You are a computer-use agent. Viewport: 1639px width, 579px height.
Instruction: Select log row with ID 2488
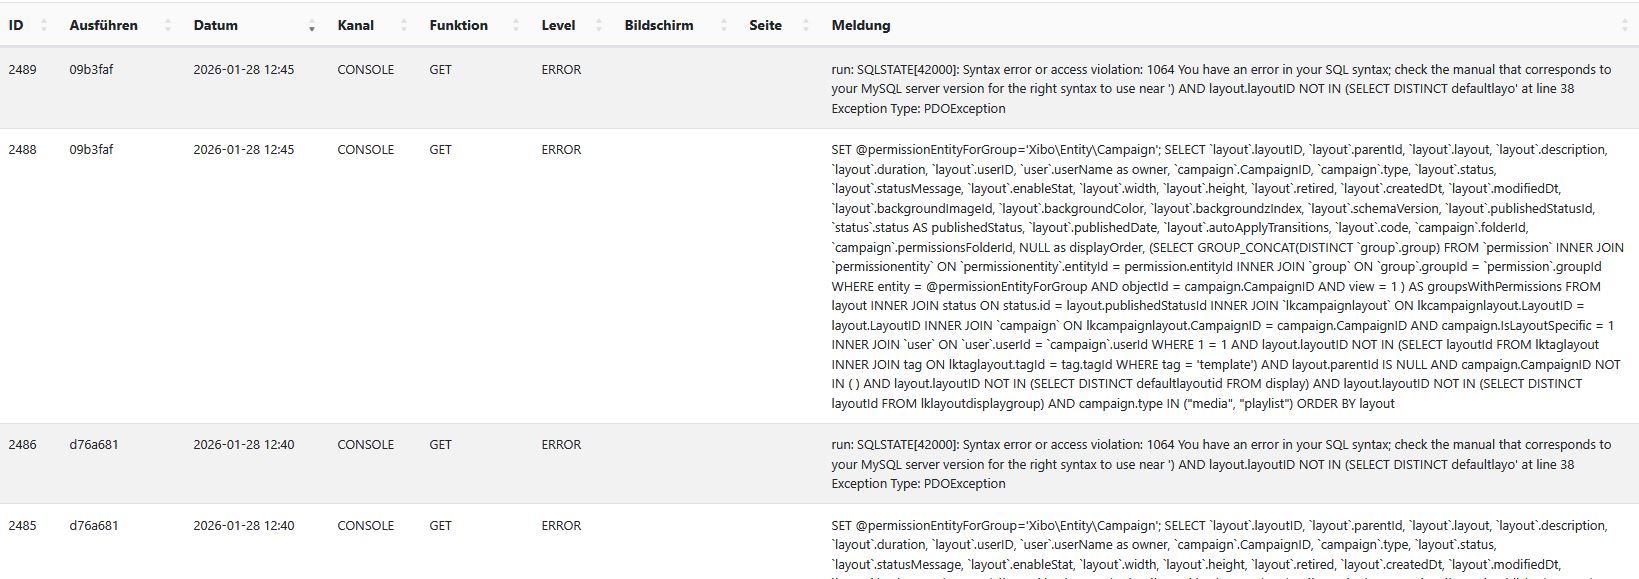[22, 150]
